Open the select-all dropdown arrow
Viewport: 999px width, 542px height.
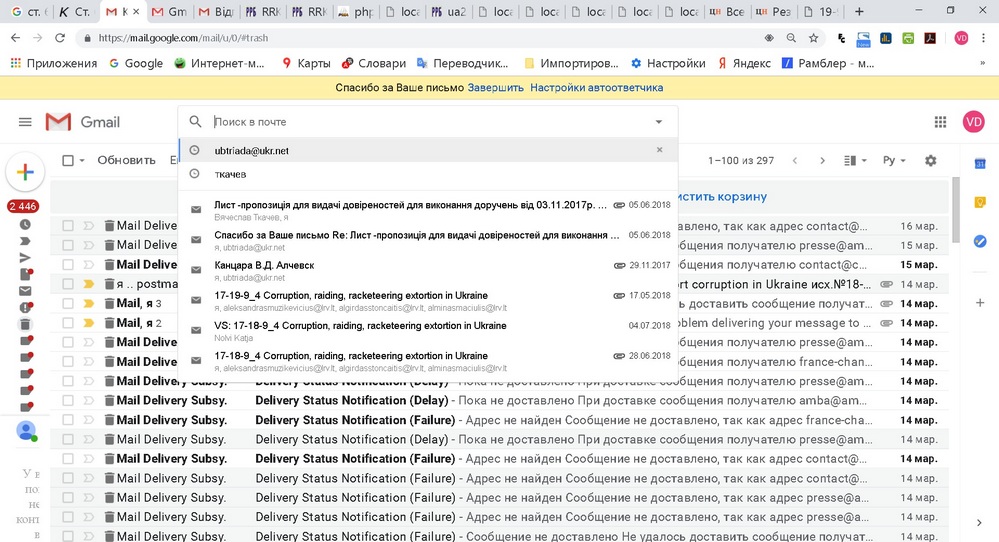click(82, 160)
